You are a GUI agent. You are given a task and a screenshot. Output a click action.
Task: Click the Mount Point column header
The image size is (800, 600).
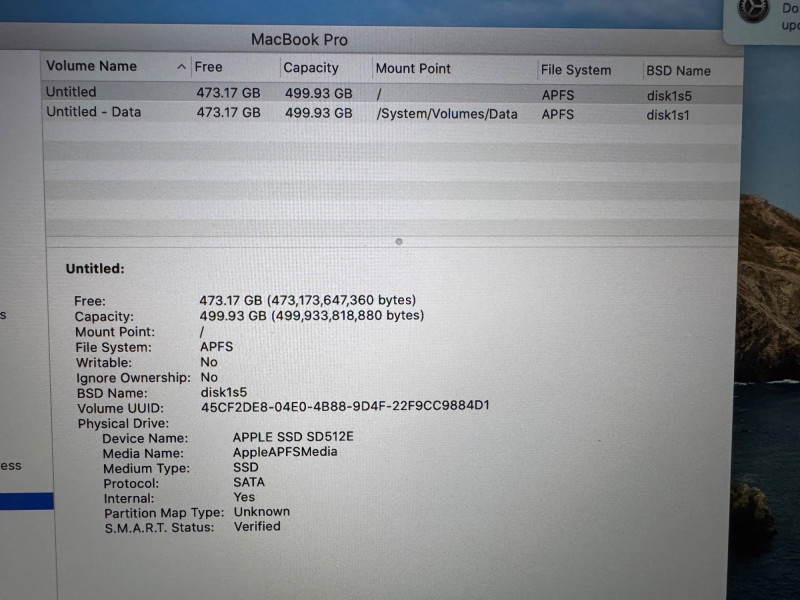(413, 69)
